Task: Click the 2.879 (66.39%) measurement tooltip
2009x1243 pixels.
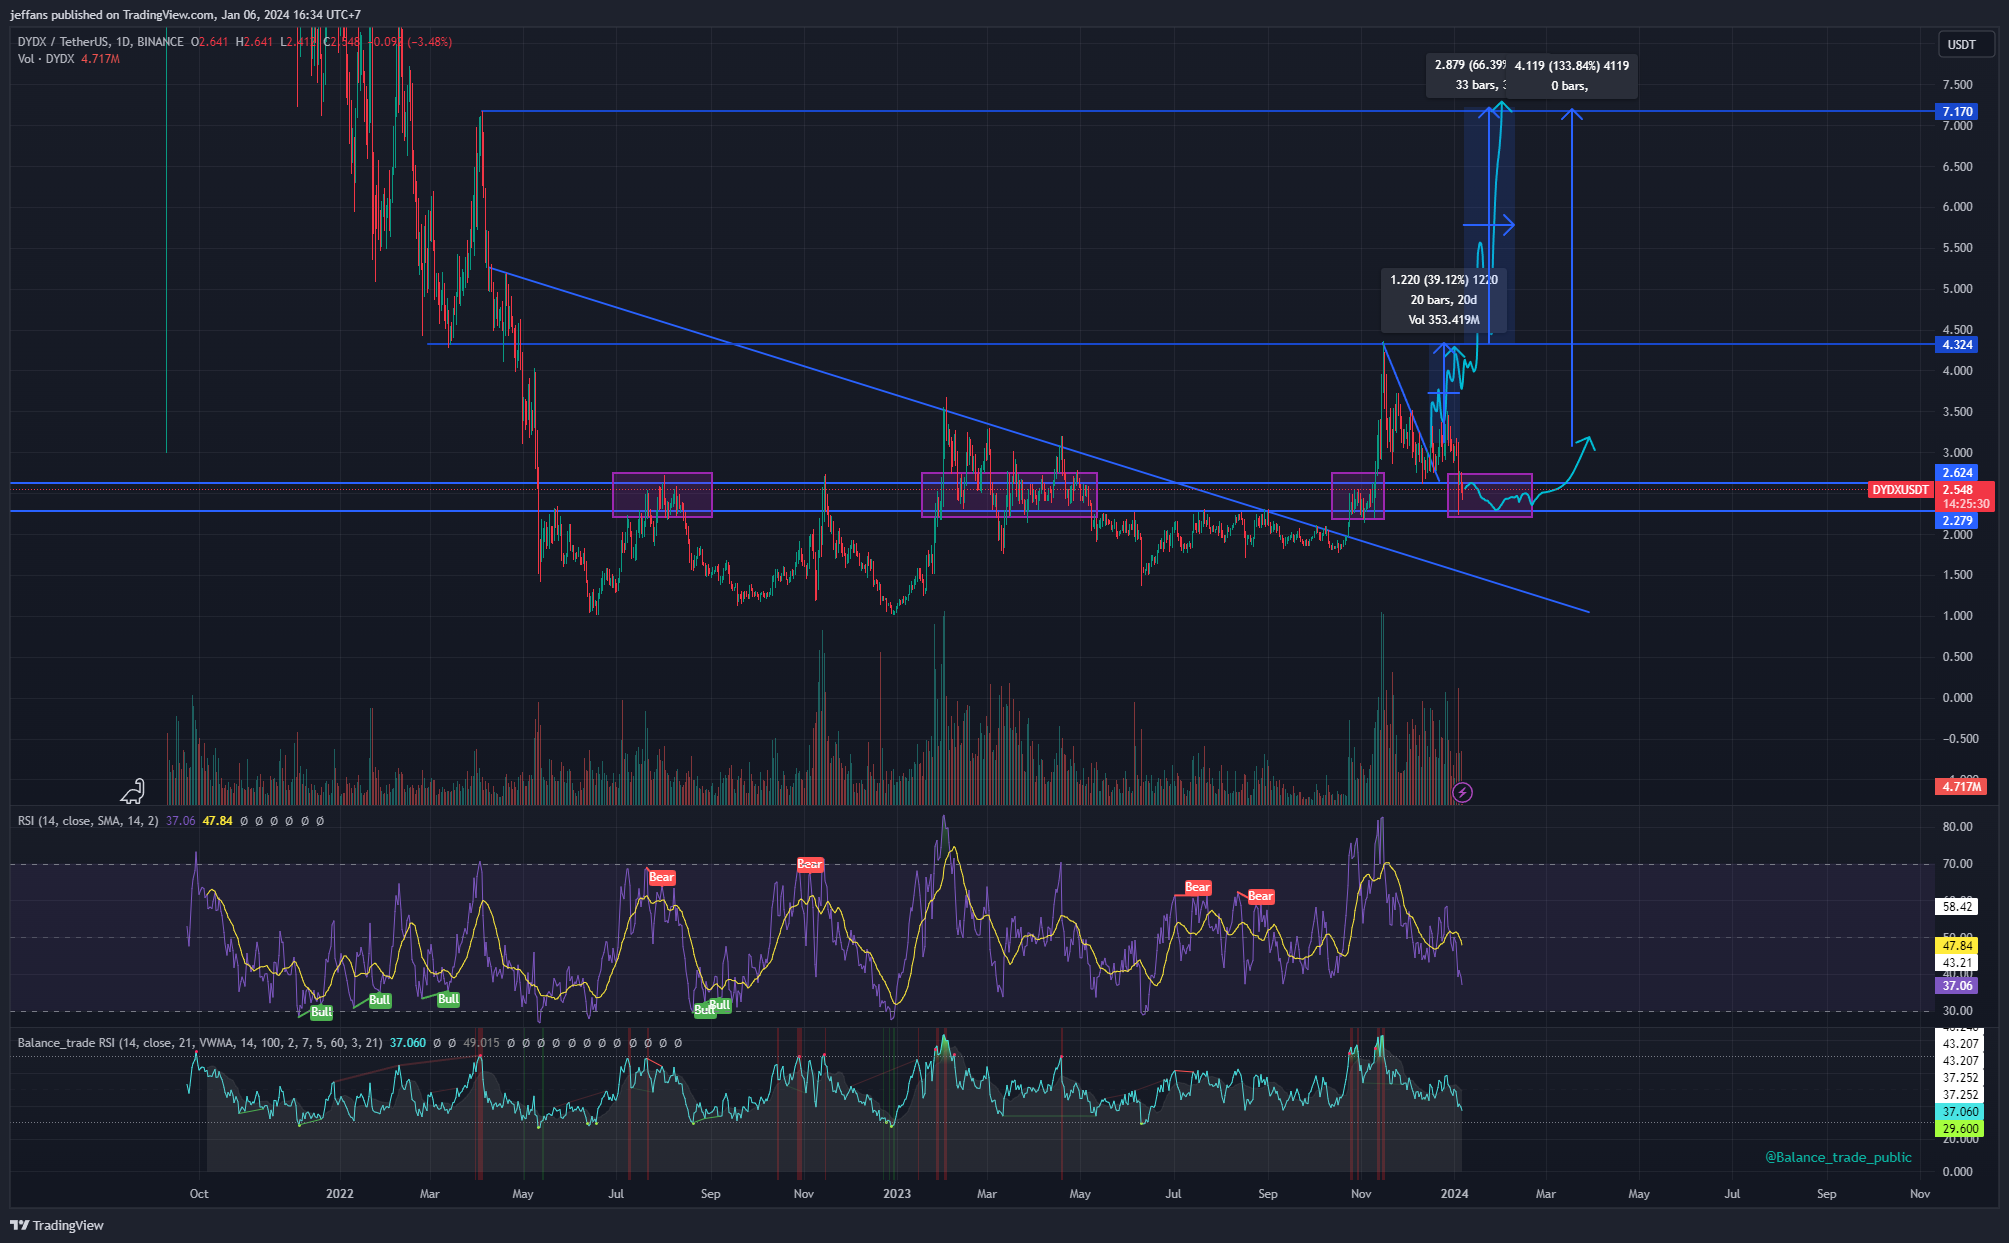Action: pos(1467,75)
